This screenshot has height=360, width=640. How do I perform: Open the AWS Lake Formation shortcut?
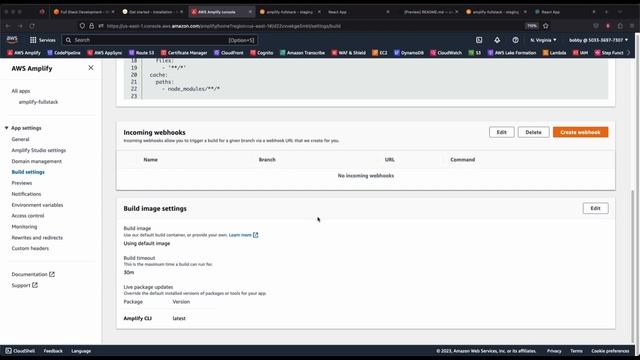click(512, 53)
